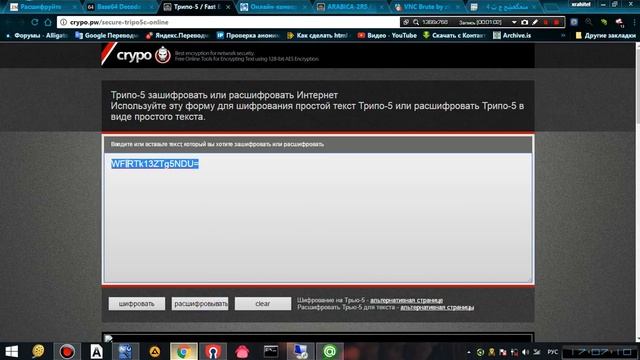Open the Archive.is bookmark
The width and height of the screenshot is (640, 360).
tap(512, 36)
